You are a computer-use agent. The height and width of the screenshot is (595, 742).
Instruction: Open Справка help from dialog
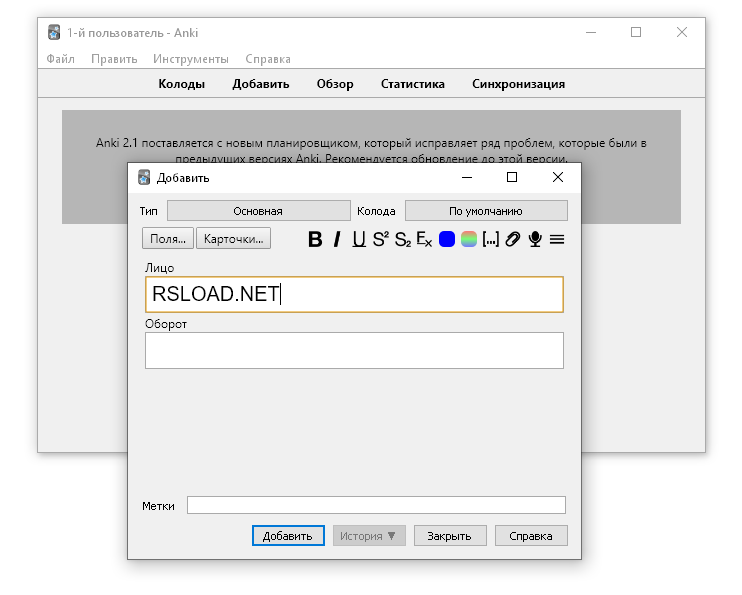coord(531,535)
